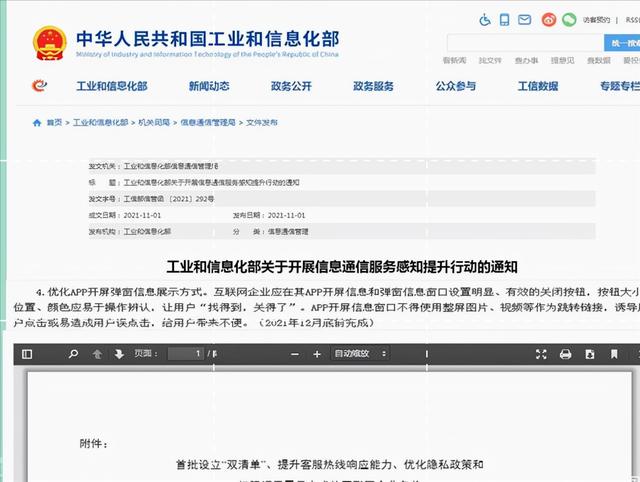640x482 pixels.
Task: Click the 看新闻 quick link under search
Action: [x=454, y=60]
